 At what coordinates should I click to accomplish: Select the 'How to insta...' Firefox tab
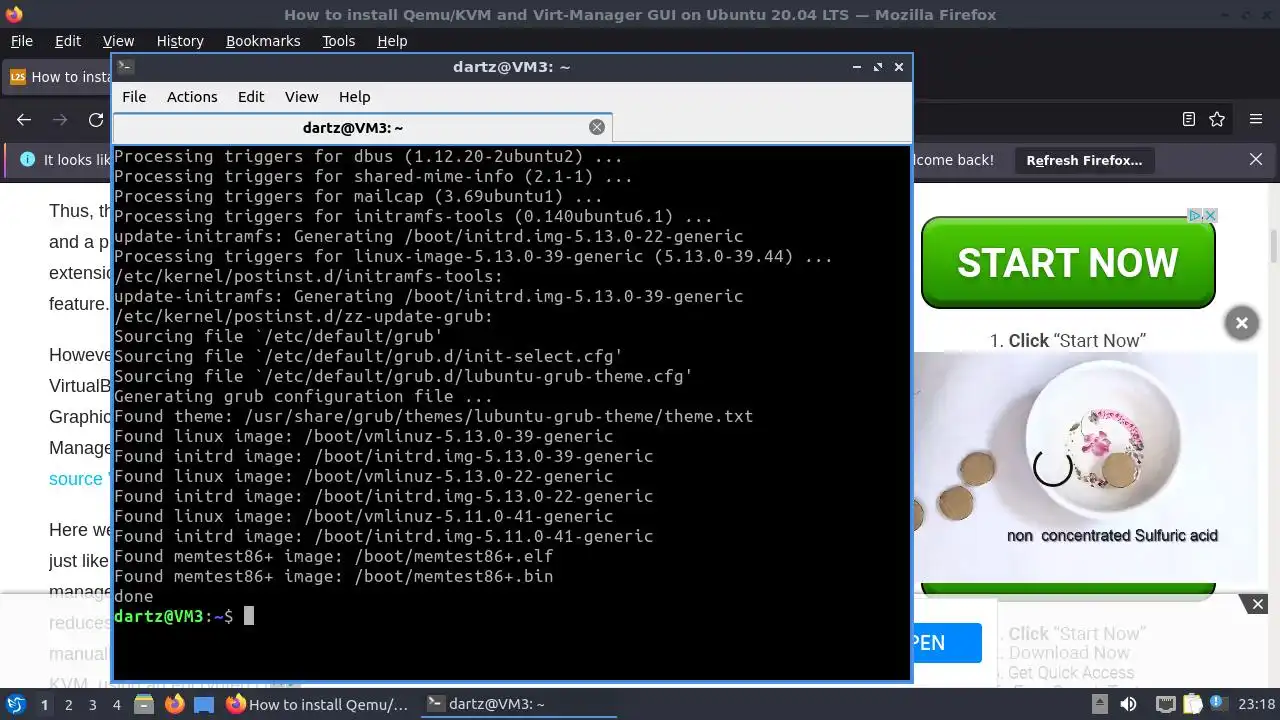pos(59,77)
